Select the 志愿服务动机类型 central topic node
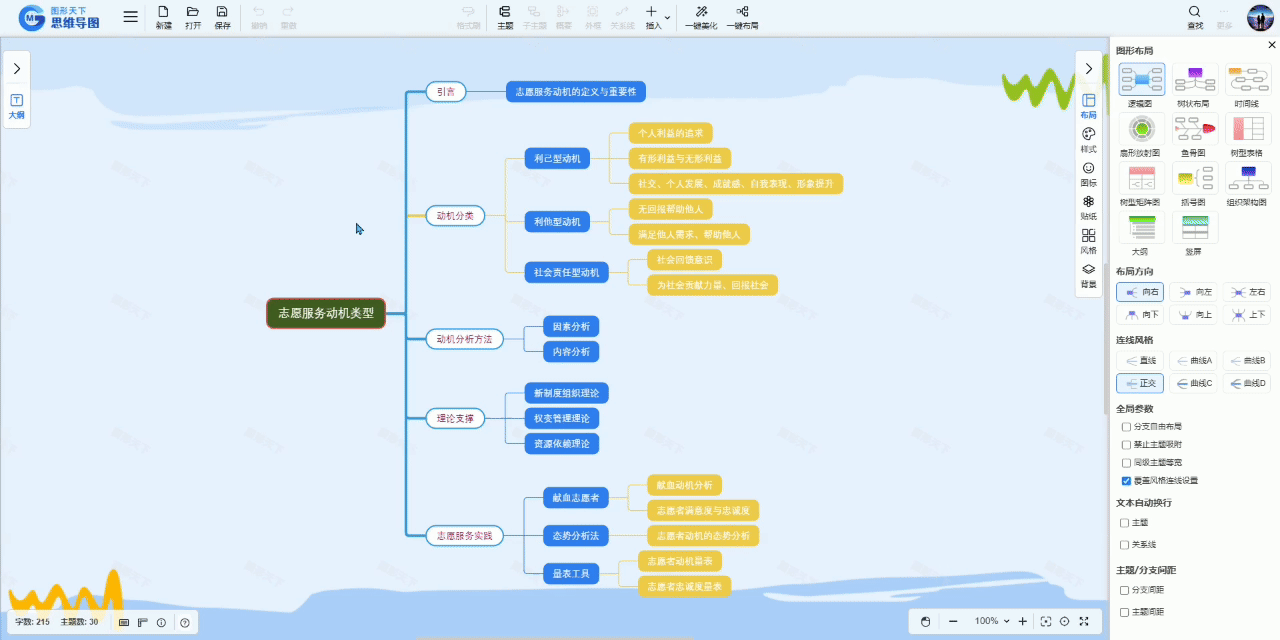 [326, 313]
